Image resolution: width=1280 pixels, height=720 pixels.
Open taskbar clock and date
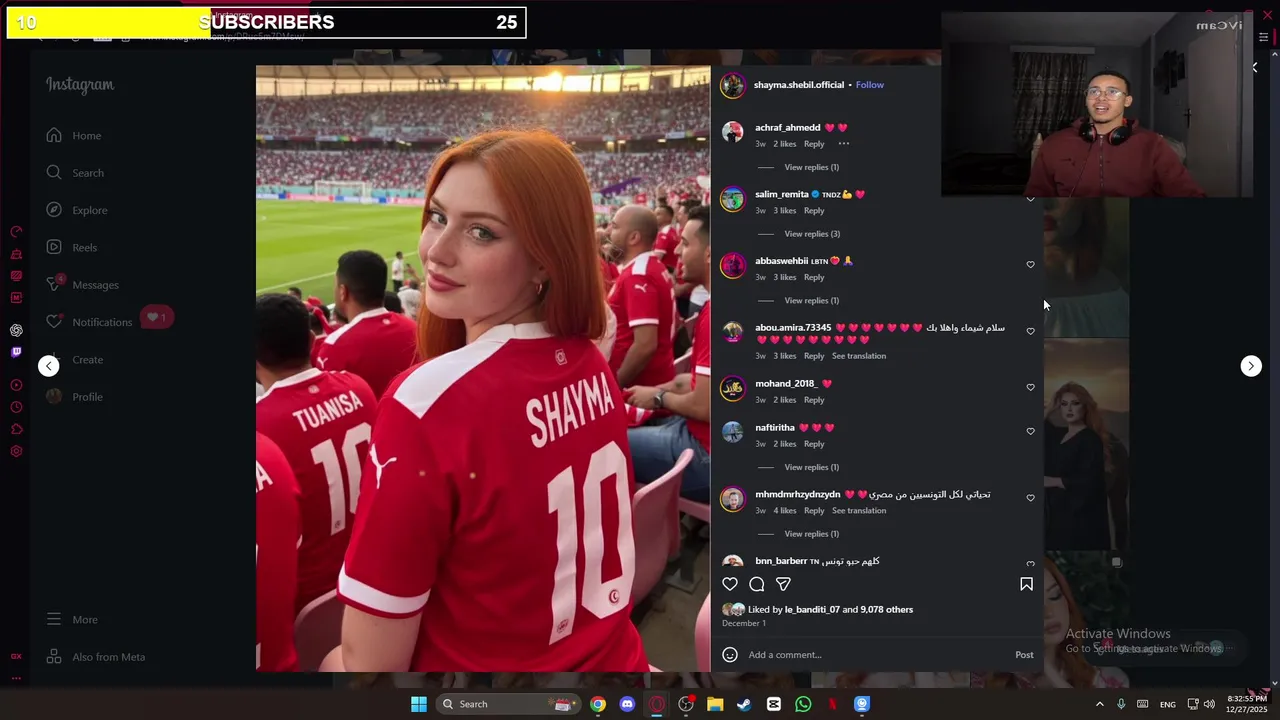click(1246, 704)
